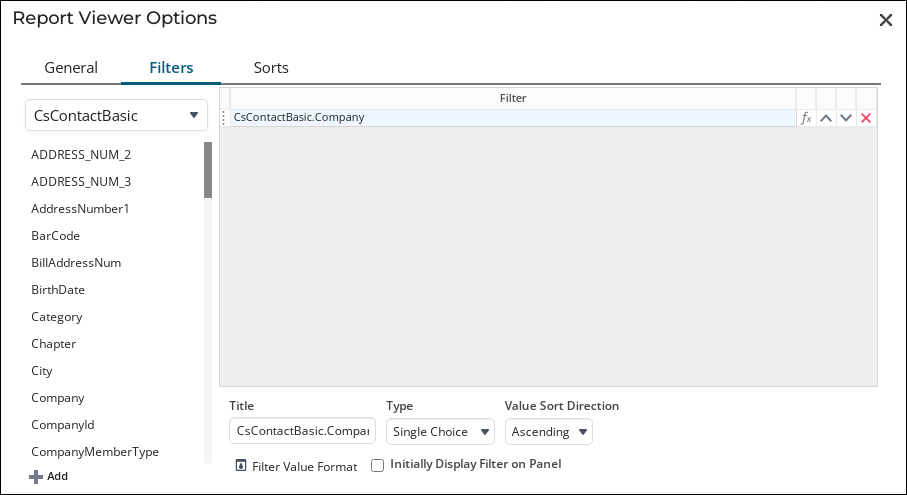The width and height of the screenshot is (907, 495).
Task: Open the fx formula editor for CsContactBasic.Company
Action: 806,118
